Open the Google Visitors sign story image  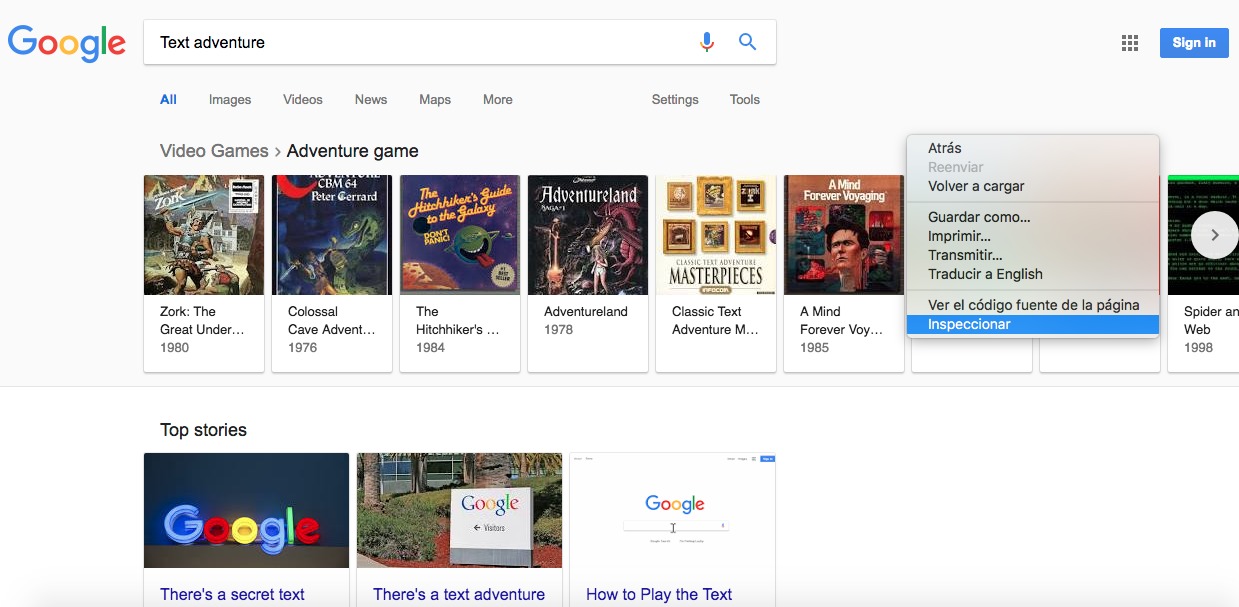point(459,511)
